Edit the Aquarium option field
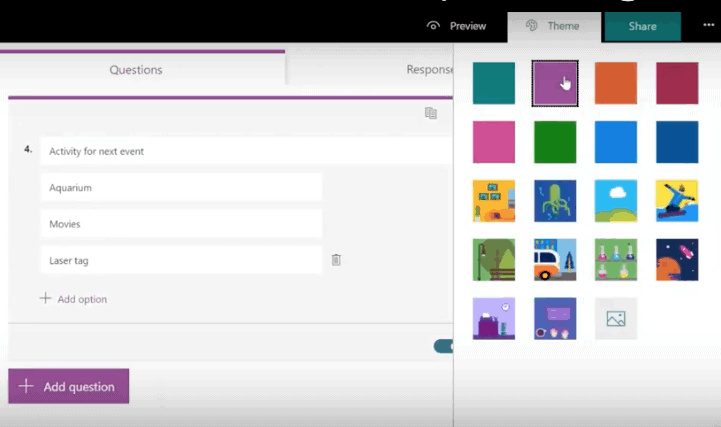Viewport: 721px width, 427px height. pos(181,187)
